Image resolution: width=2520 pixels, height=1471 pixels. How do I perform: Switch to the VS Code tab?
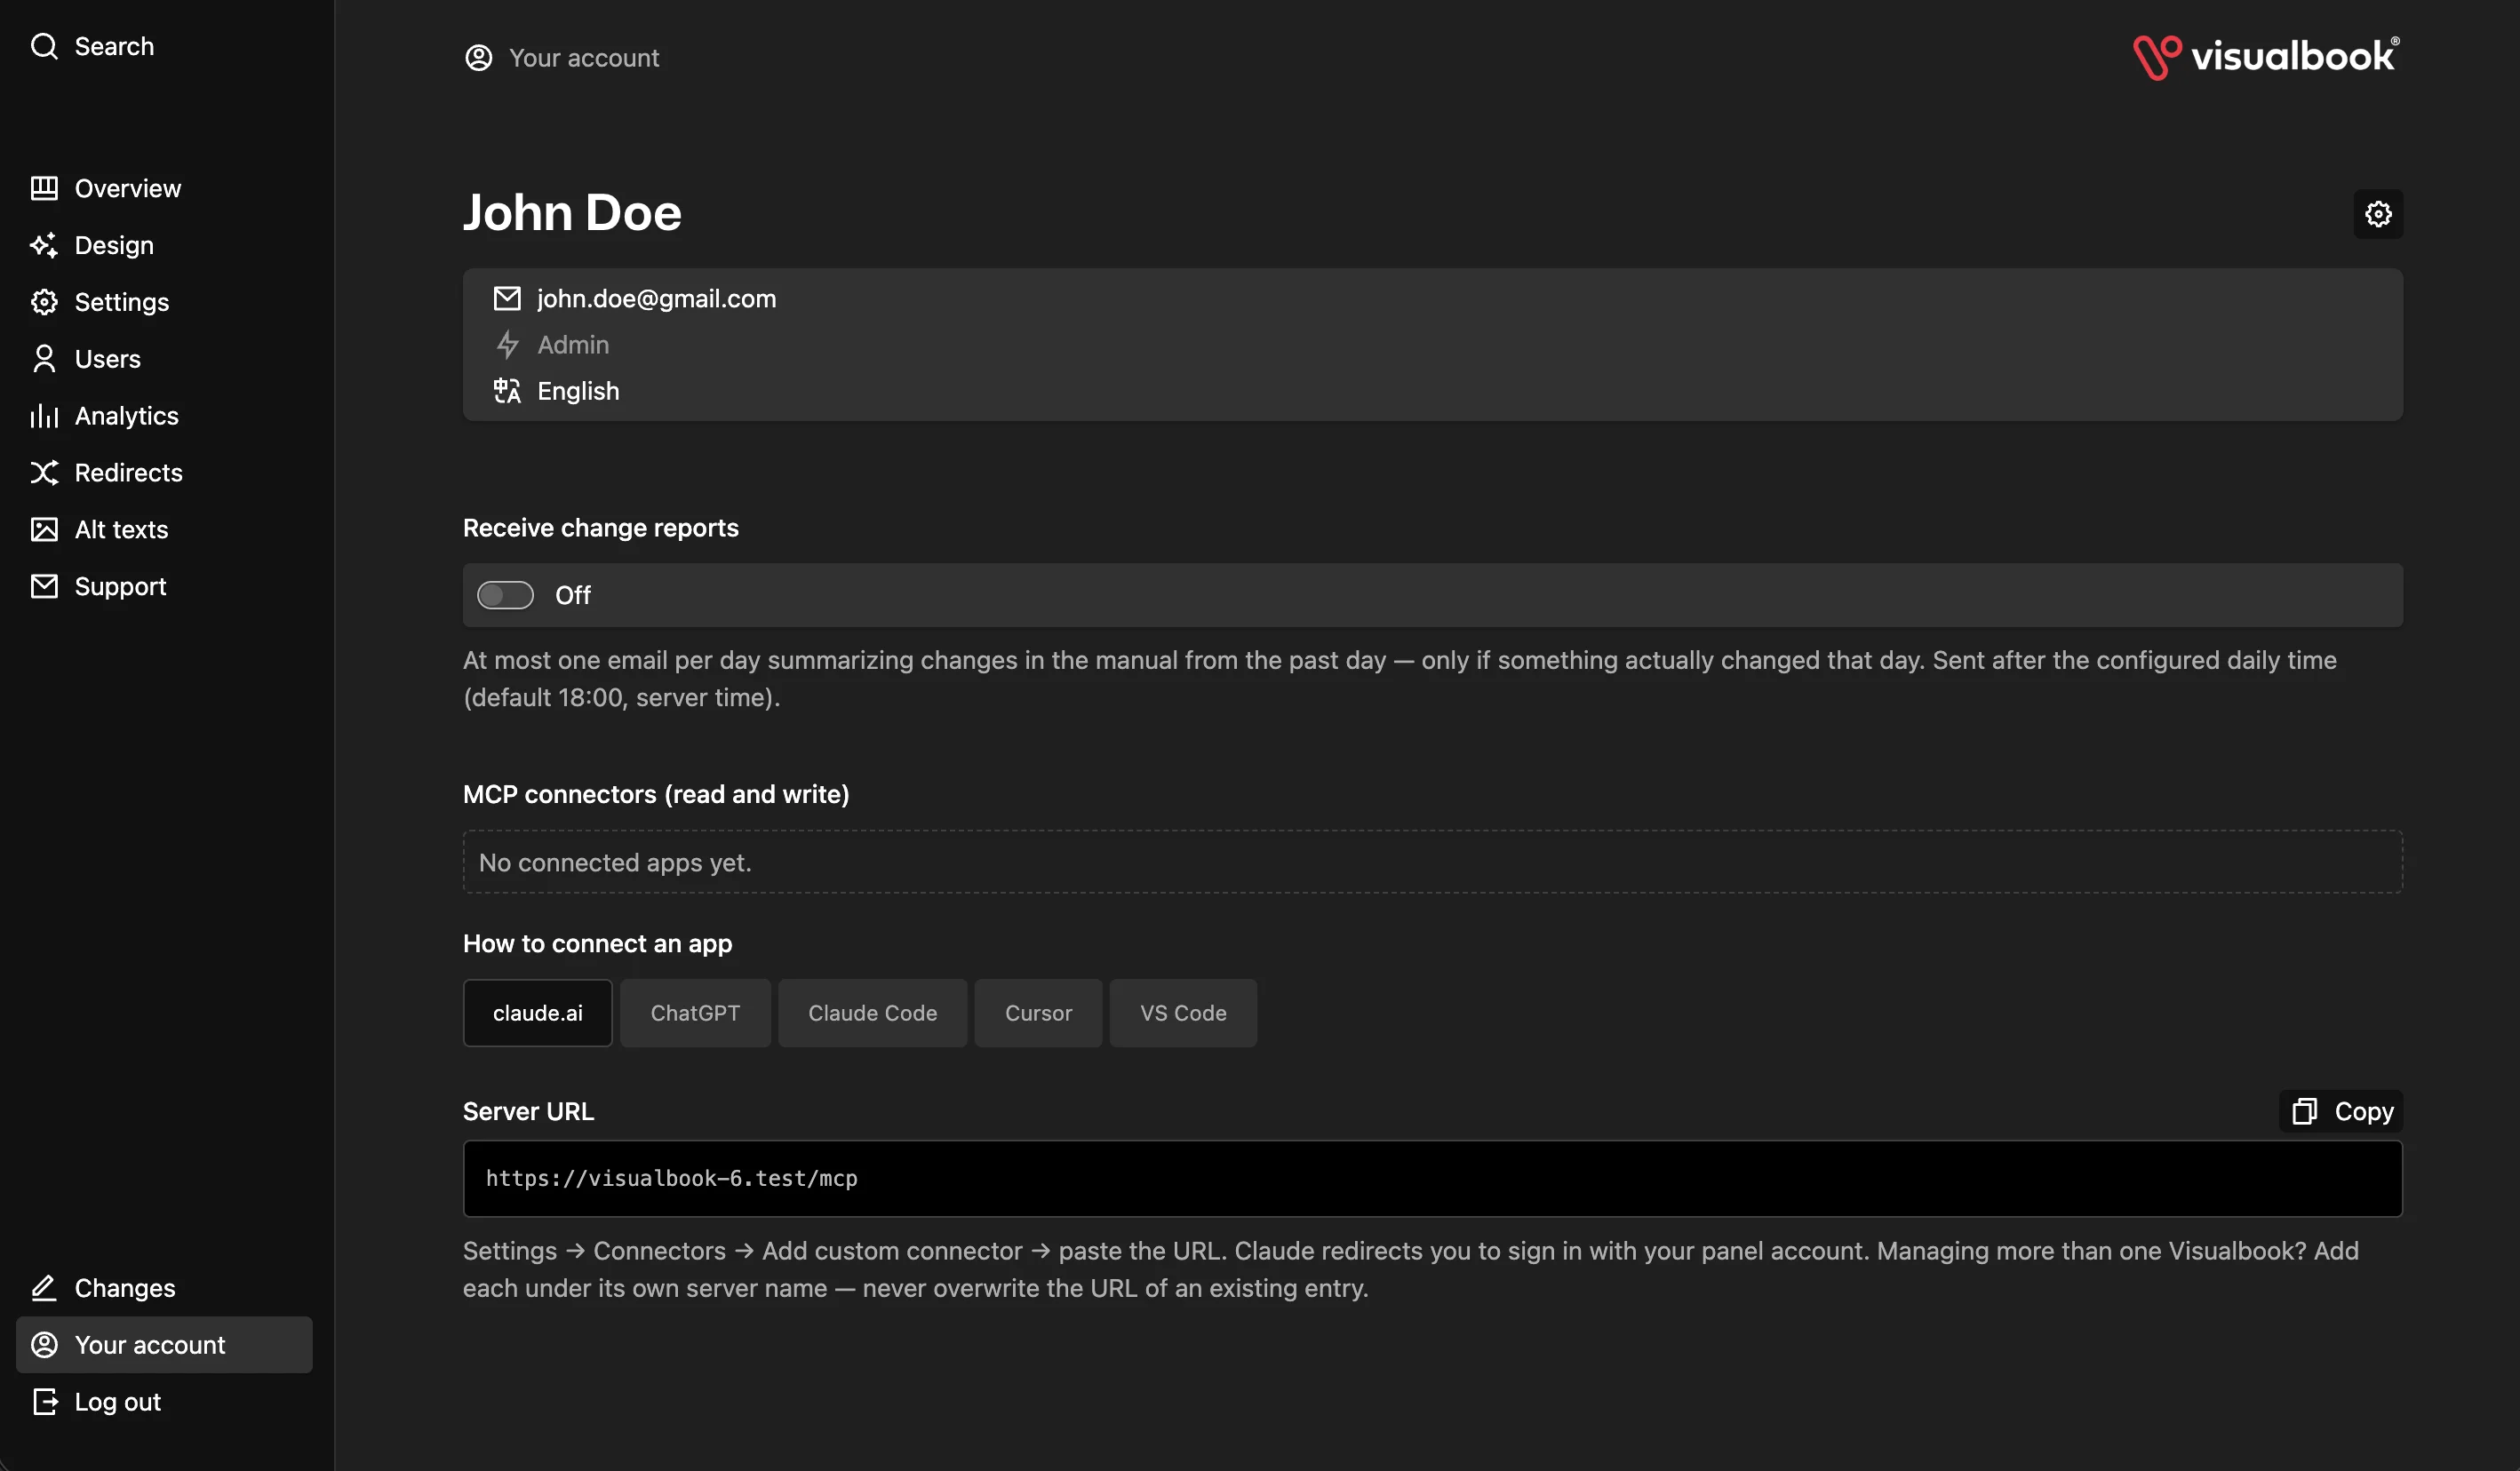pyautogui.click(x=1183, y=1013)
